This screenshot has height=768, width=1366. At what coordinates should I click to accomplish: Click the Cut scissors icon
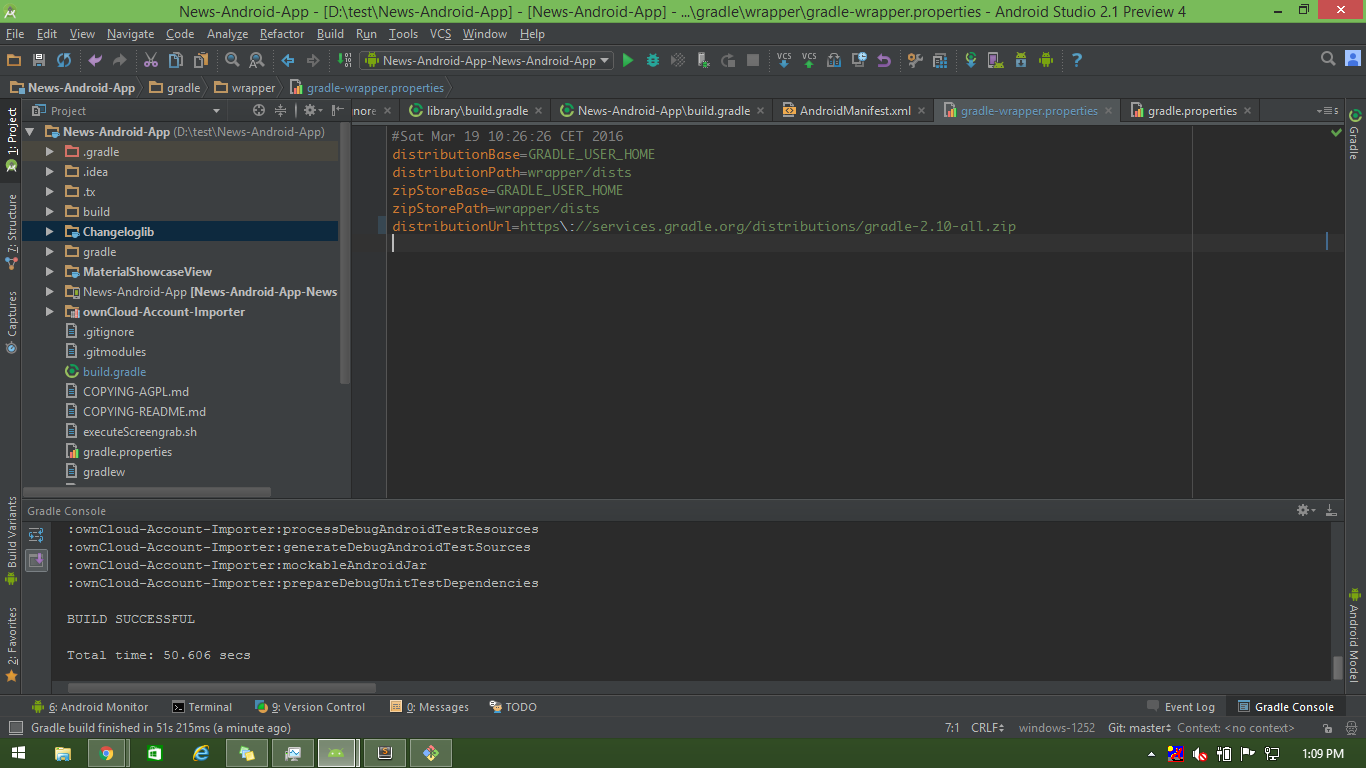pyautogui.click(x=151, y=60)
